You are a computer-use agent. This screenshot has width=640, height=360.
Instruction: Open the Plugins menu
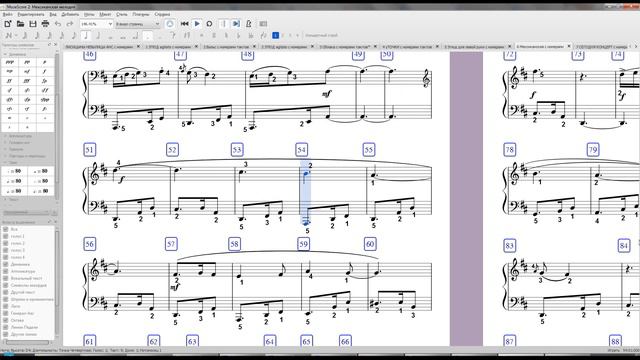pyautogui.click(x=141, y=14)
